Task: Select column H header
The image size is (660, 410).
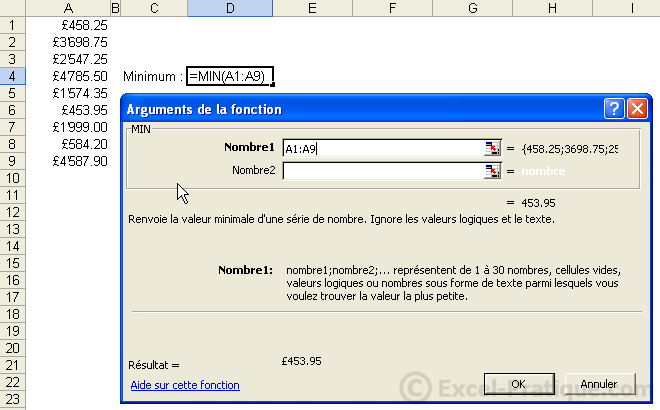Action: 552,8
